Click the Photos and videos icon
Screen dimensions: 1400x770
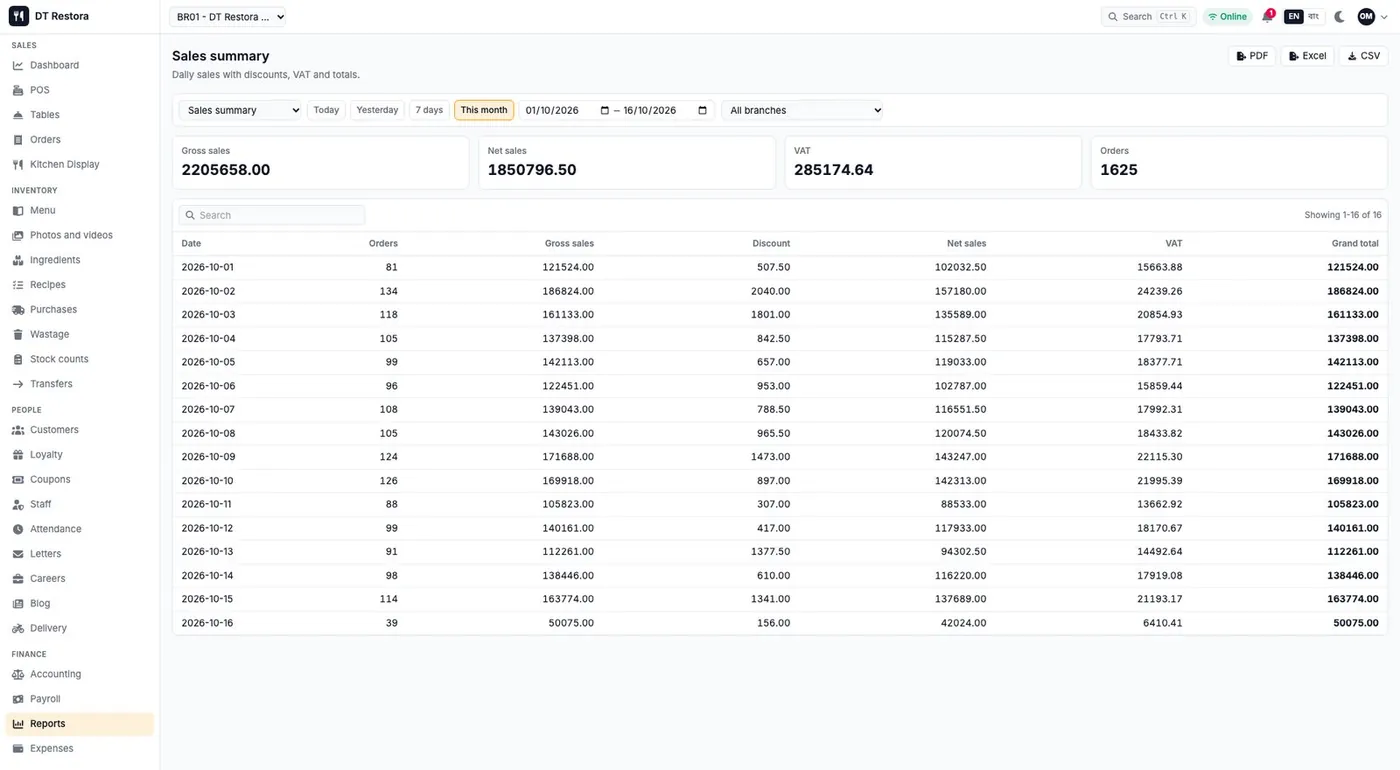click(18, 235)
